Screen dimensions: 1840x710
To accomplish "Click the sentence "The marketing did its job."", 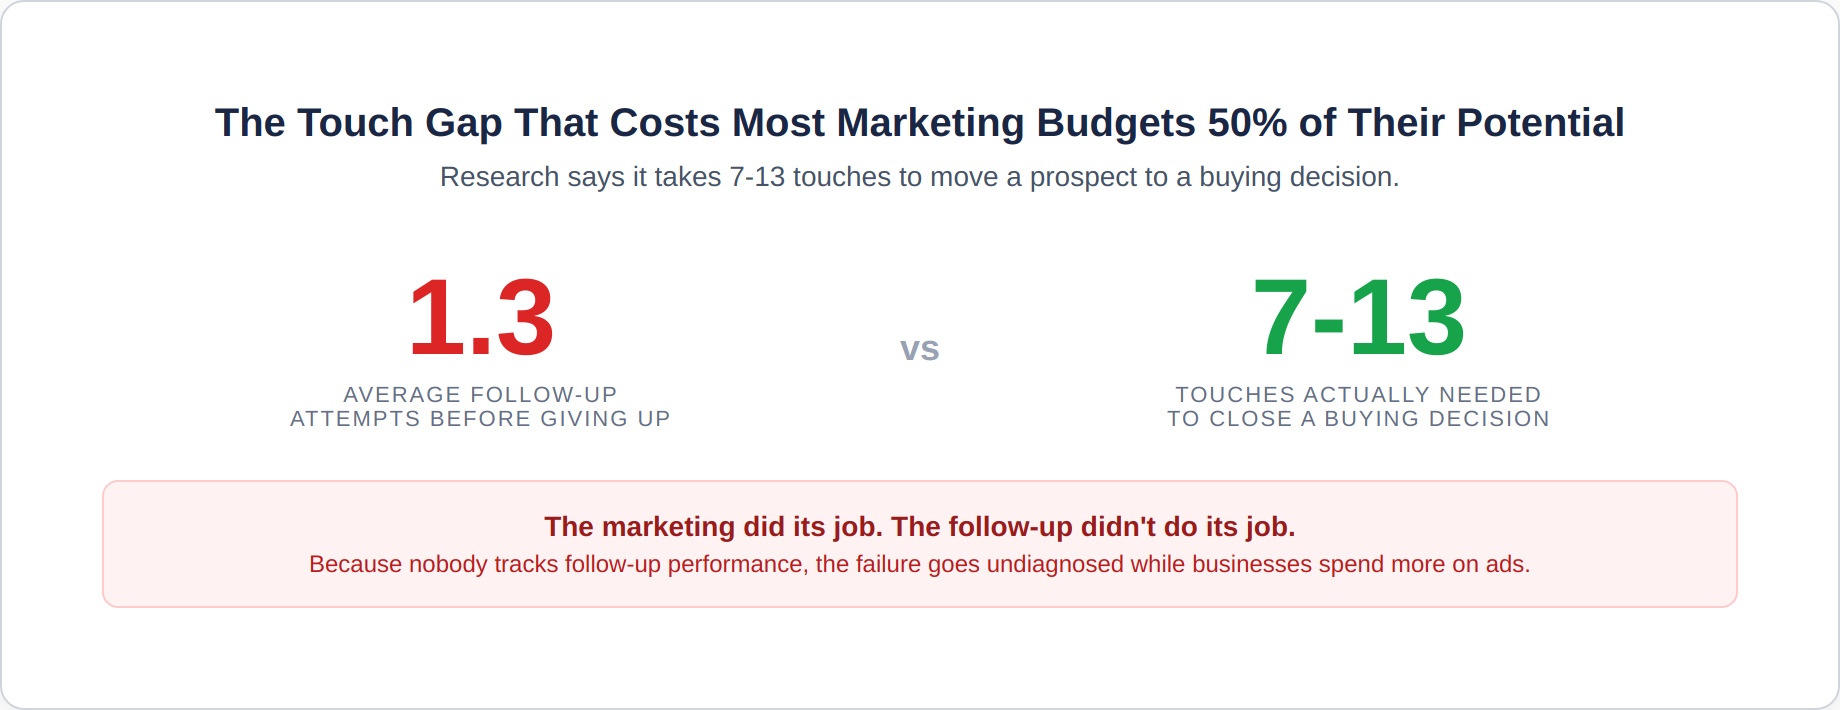I will (x=713, y=527).
